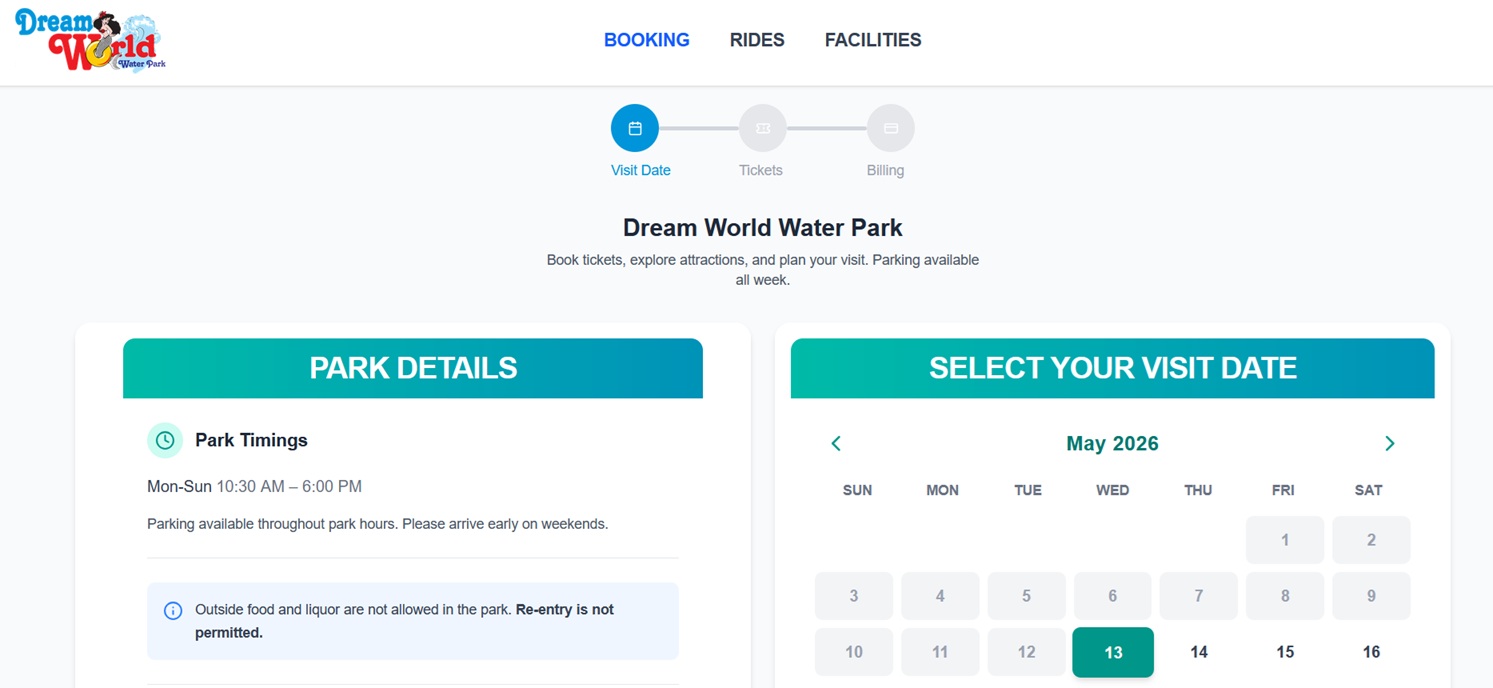Click the Park Timings clock icon
The width and height of the screenshot is (1493, 688).
coord(165,440)
